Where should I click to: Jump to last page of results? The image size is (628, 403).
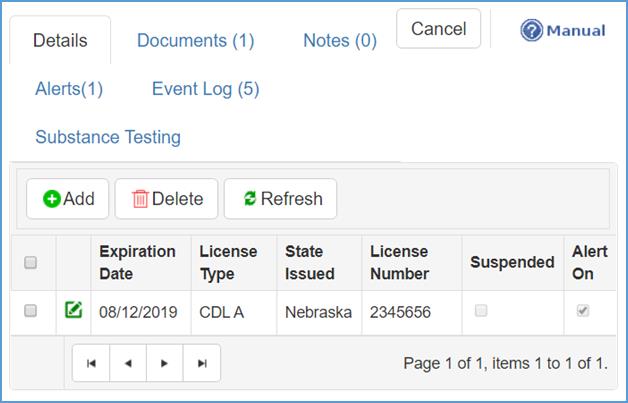click(202, 364)
